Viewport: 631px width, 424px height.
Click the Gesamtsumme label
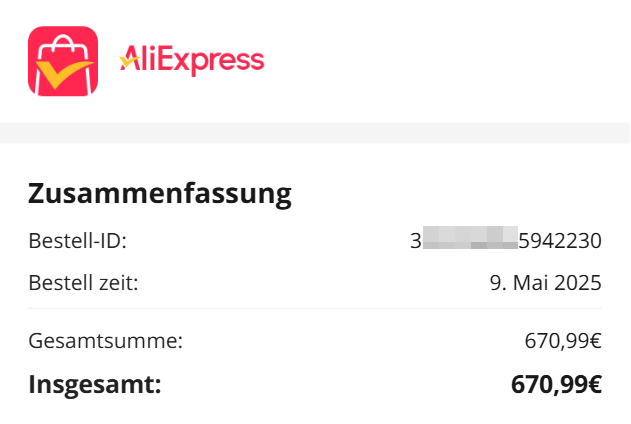105,341
